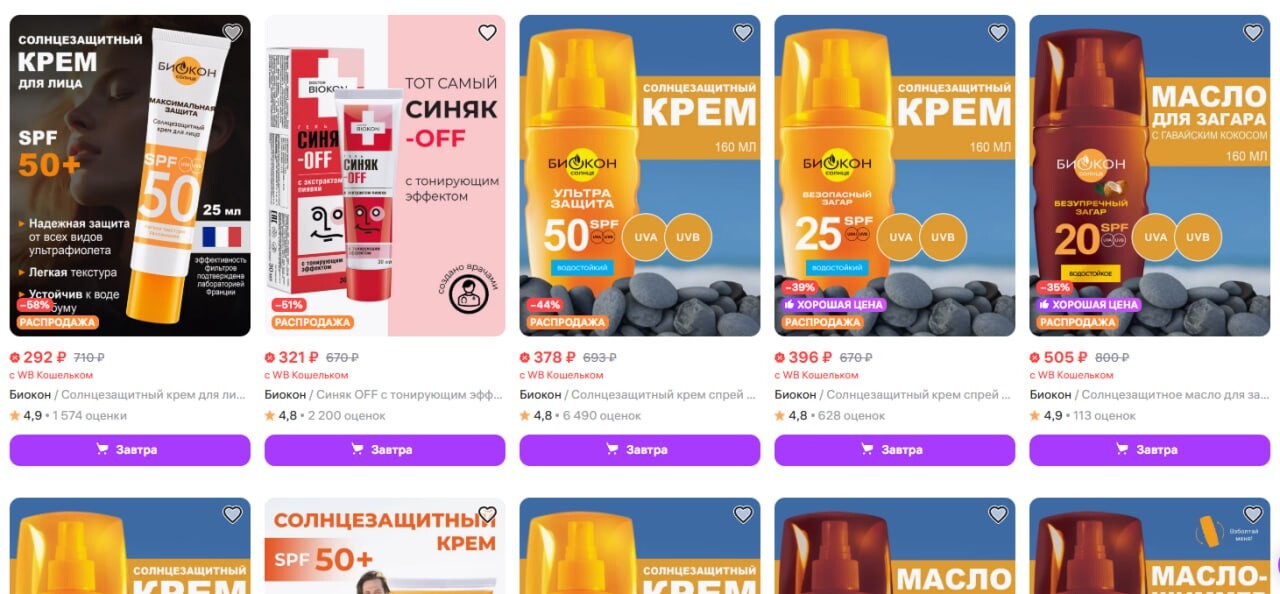Favorite the second-row SPF 50+ Солнцезащитный крем card
This screenshot has width=1280, height=594.
pyautogui.click(x=487, y=514)
